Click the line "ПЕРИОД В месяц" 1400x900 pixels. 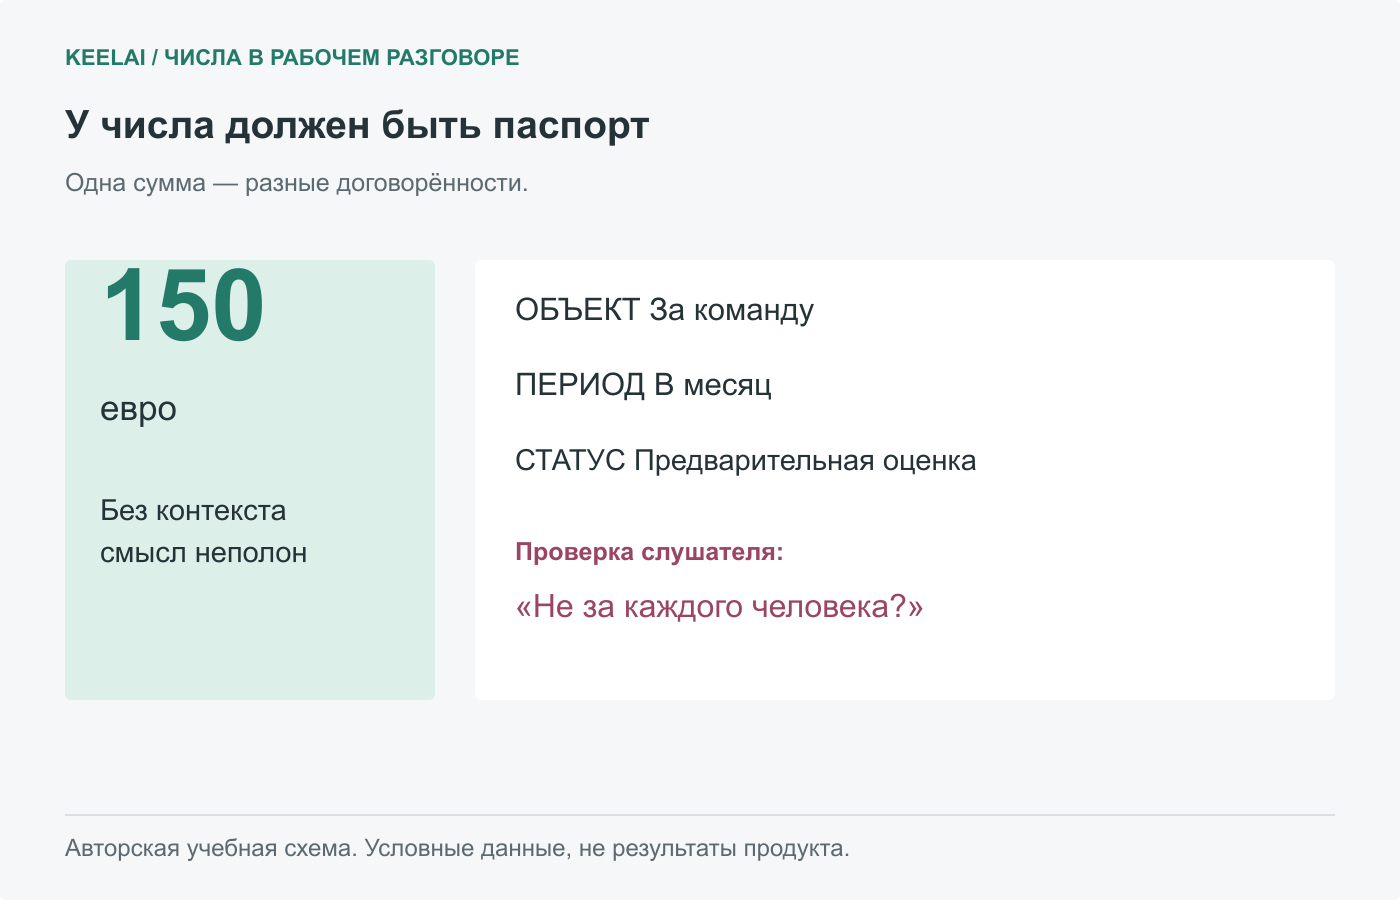coord(643,385)
